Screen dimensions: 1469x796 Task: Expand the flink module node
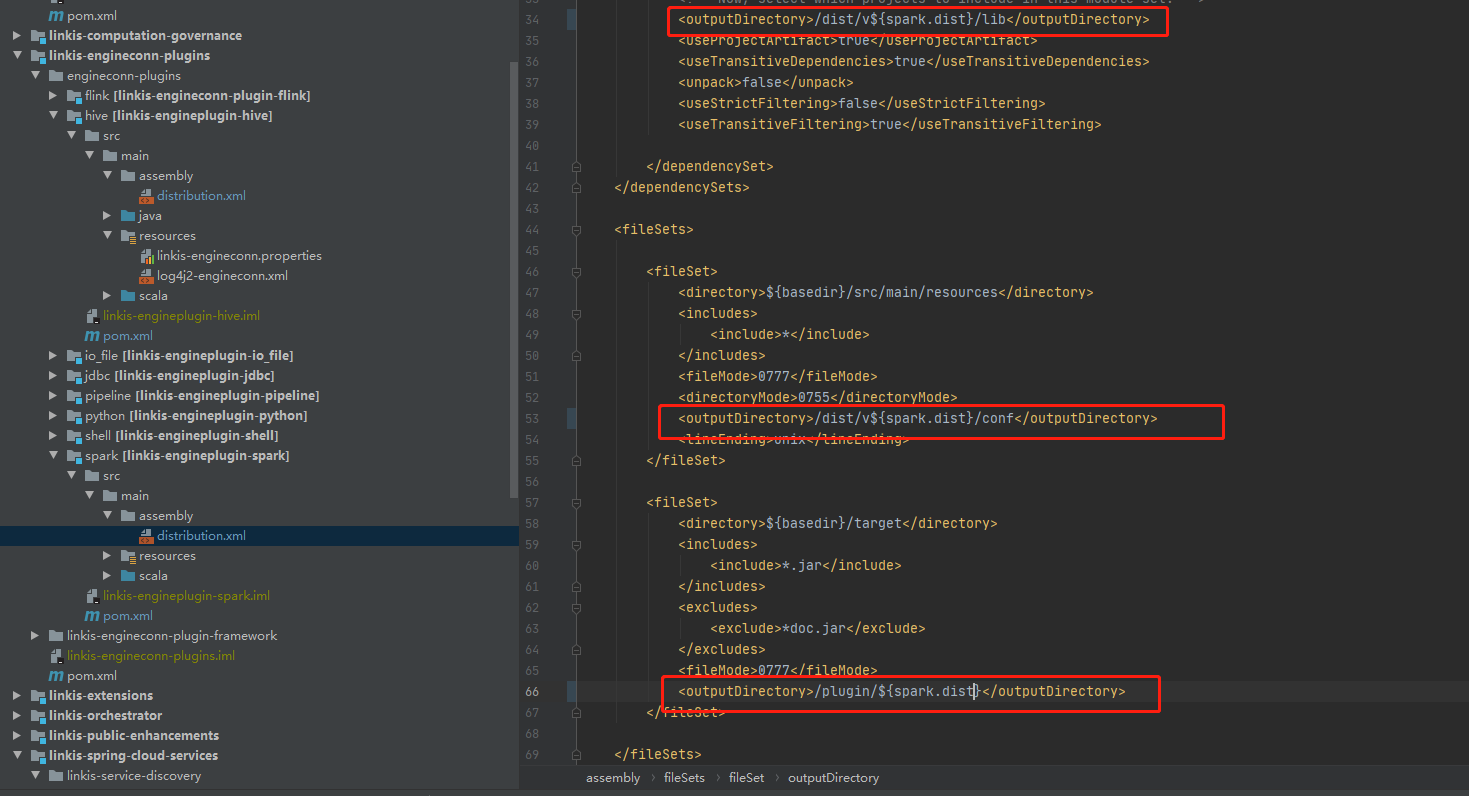point(53,96)
